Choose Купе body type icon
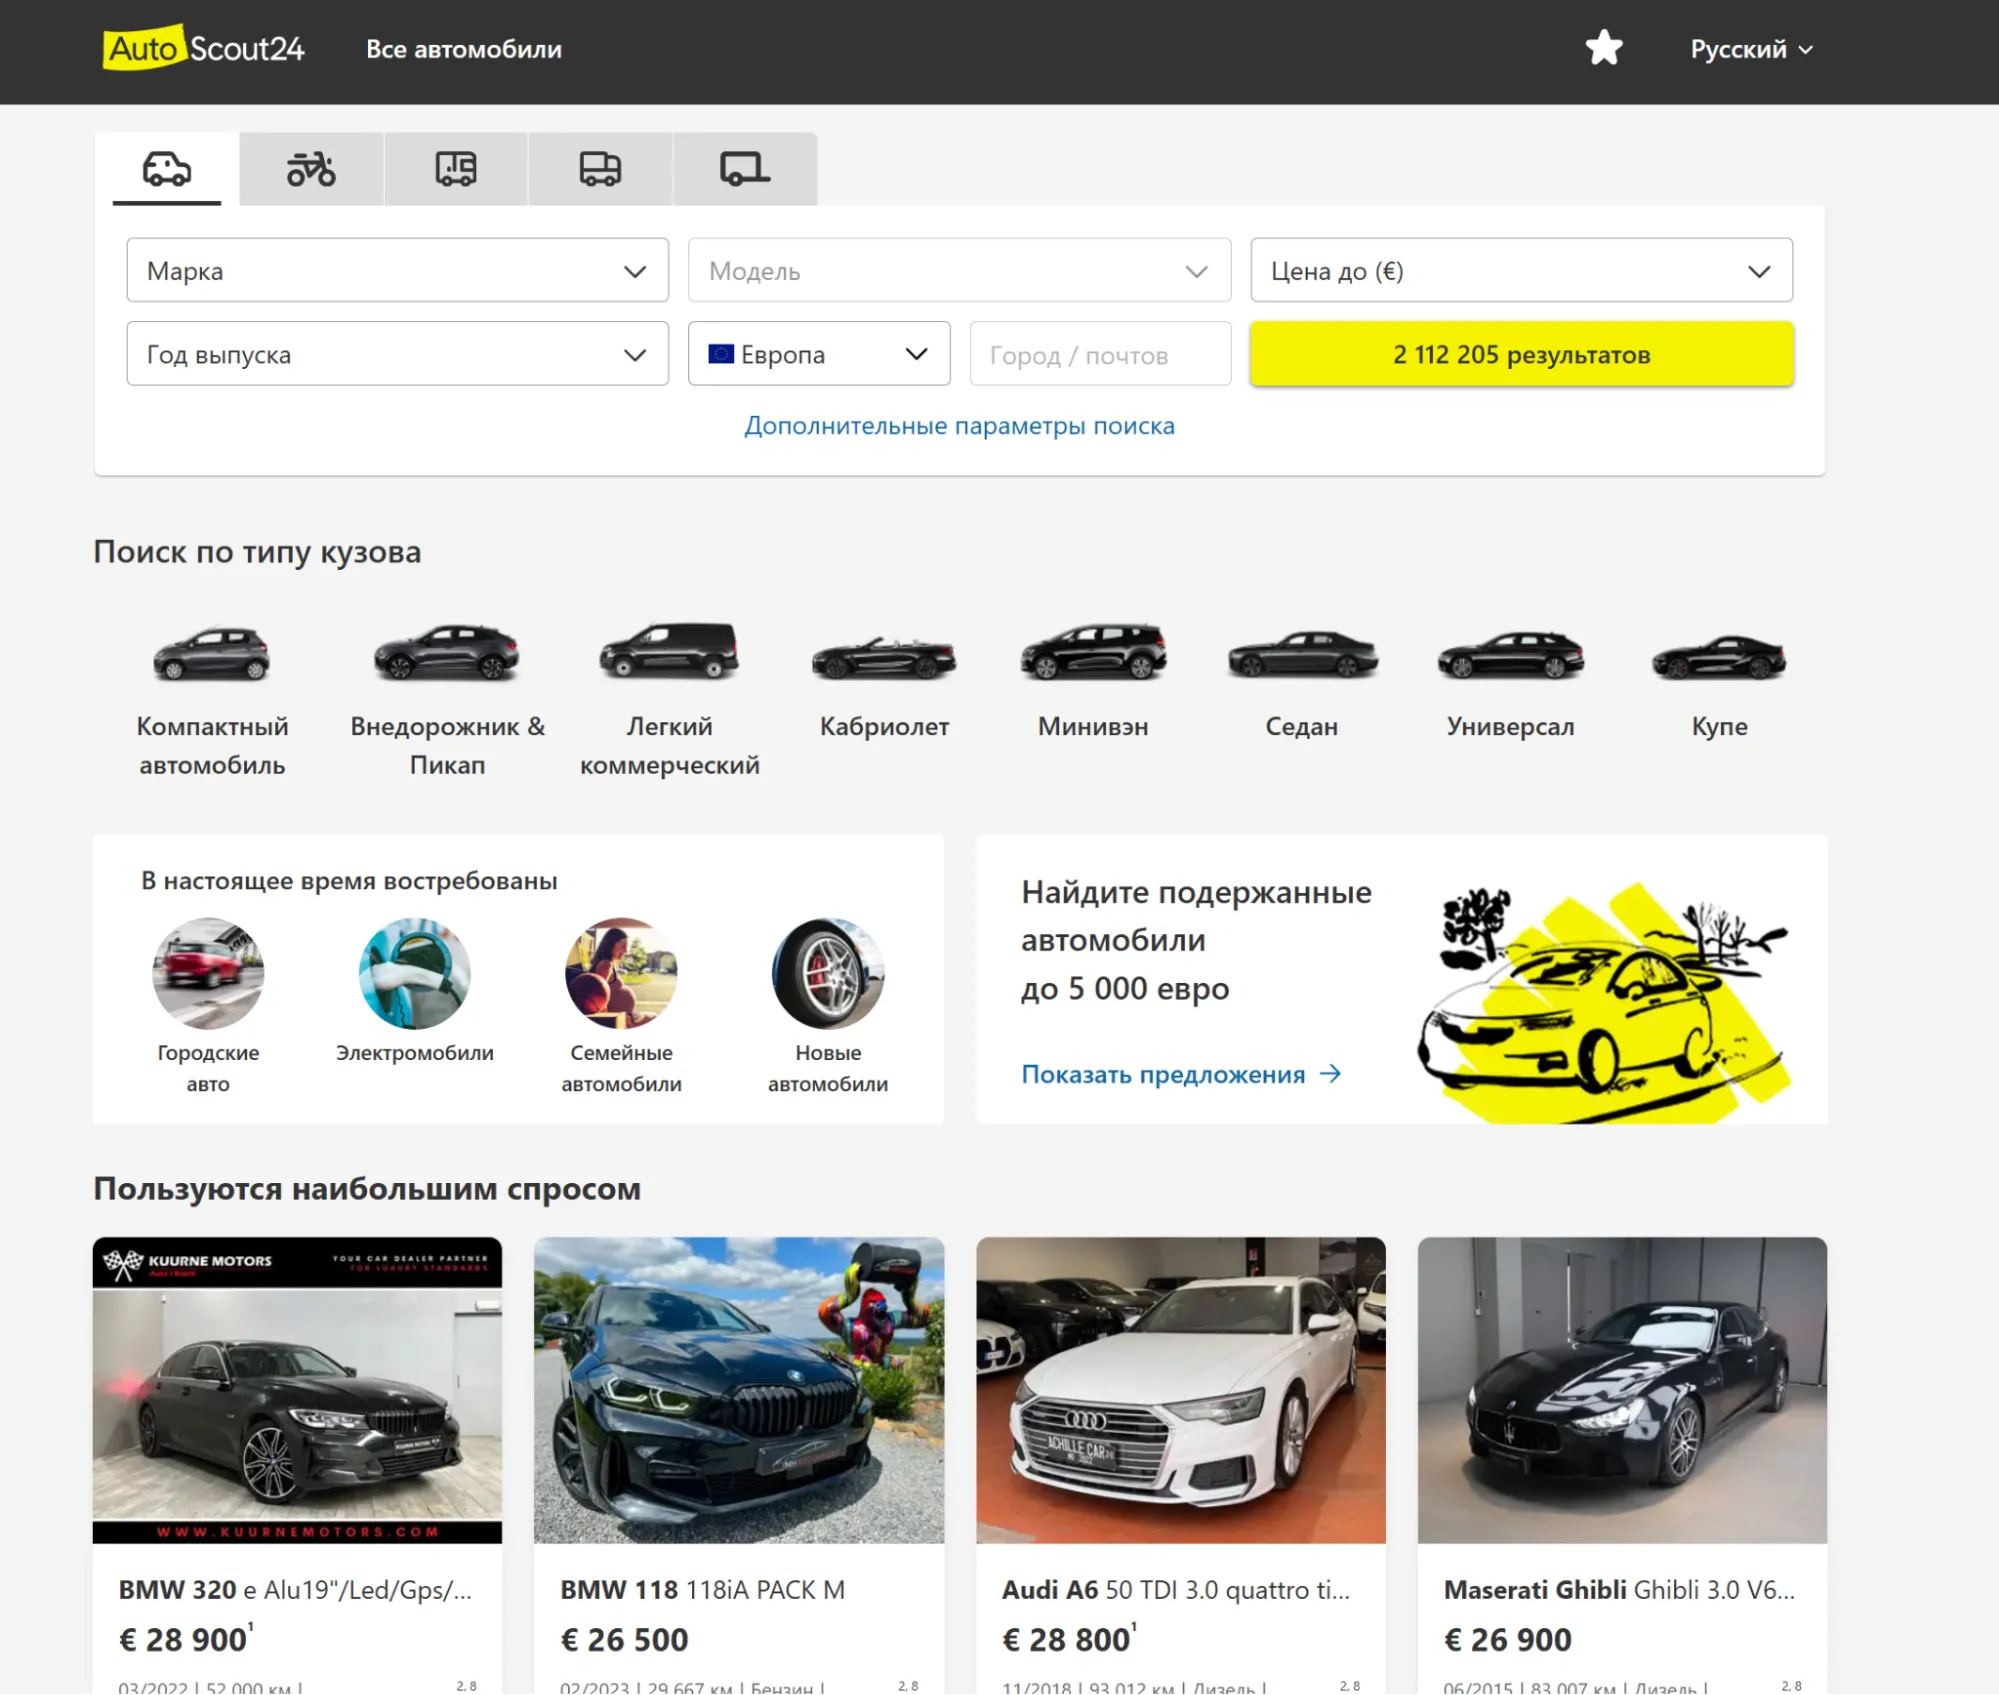The height and width of the screenshot is (1695, 1999). [1719, 657]
